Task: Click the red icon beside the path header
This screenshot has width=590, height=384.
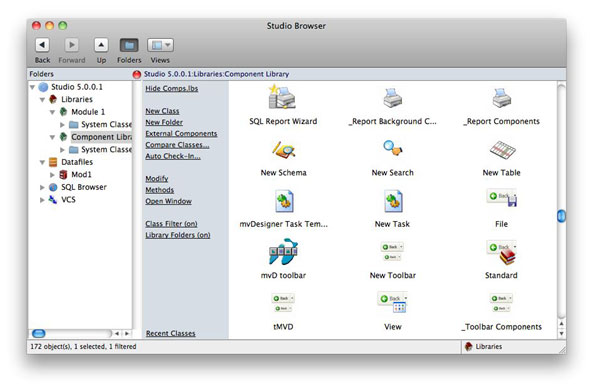Action: (x=137, y=74)
